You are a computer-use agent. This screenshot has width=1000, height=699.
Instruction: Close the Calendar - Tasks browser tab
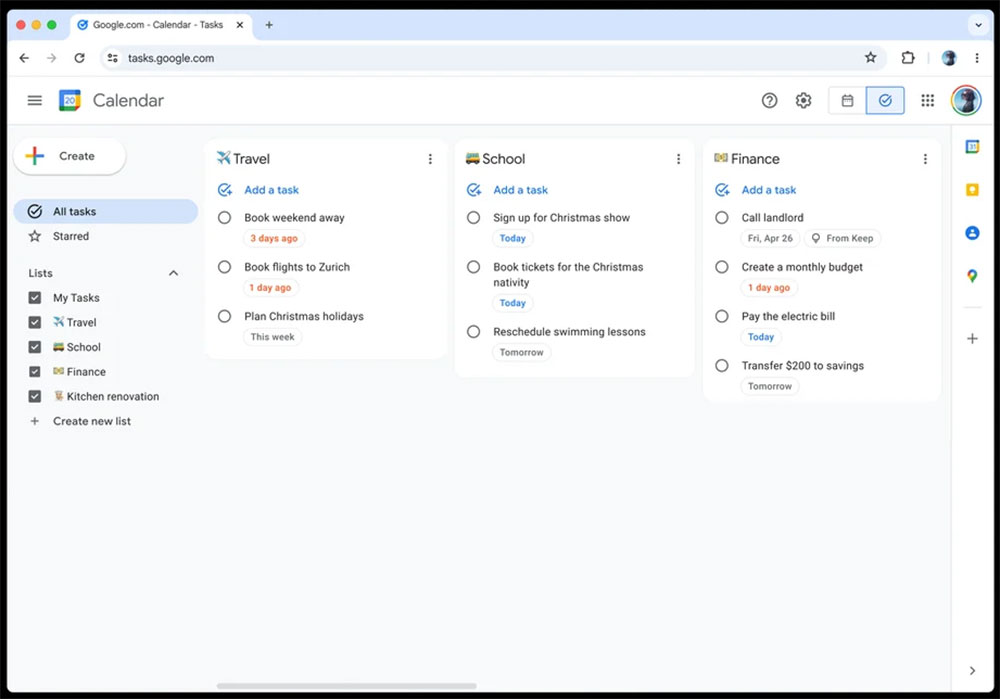(240, 25)
